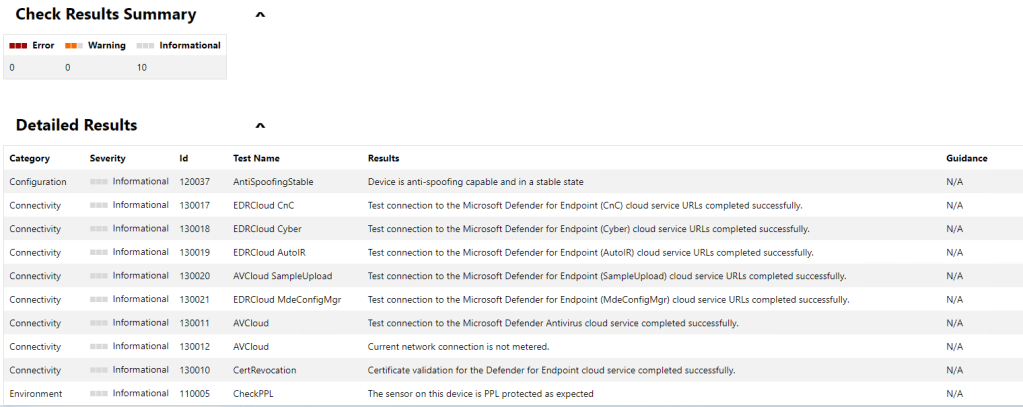Click the Informational count value 10
The width and height of the screenshot is (1023, 407).
[142, 68]
